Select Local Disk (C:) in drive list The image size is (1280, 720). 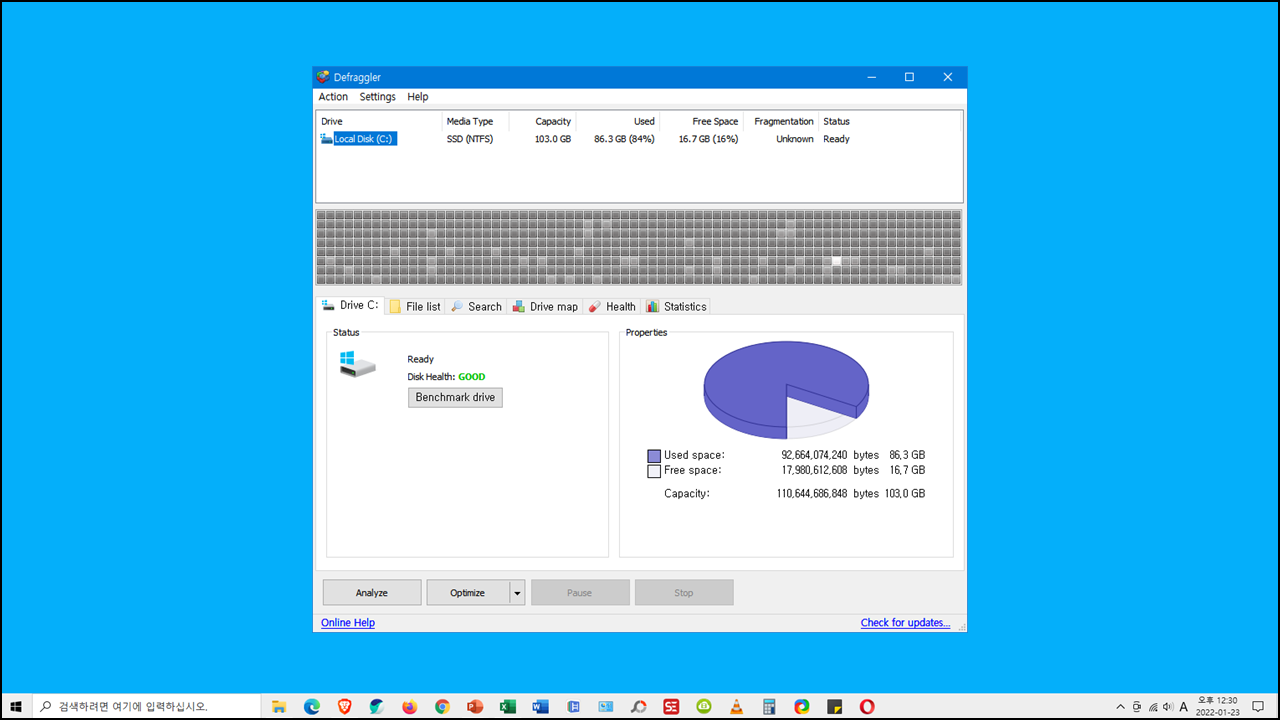point(365,139)
